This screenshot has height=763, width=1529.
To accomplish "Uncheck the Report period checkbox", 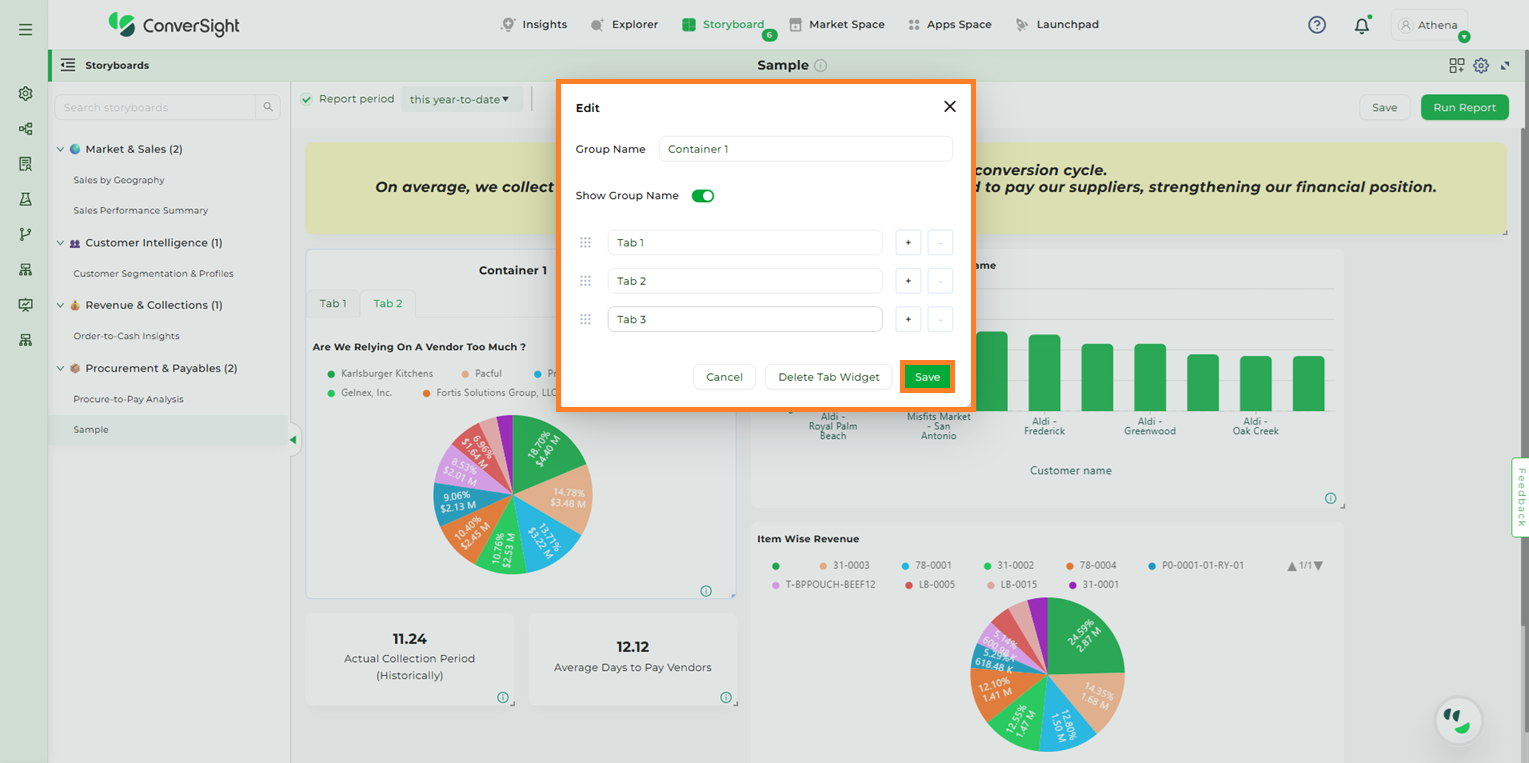I will point(307,99).
